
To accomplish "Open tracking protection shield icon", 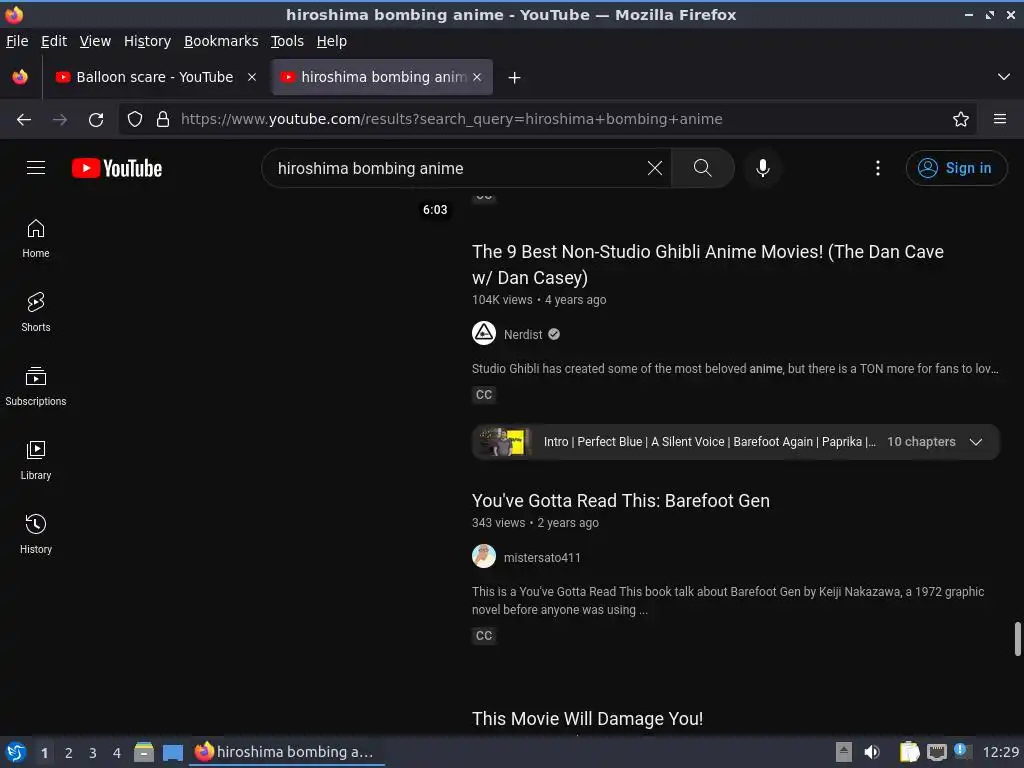I will (x=135, y=119).
